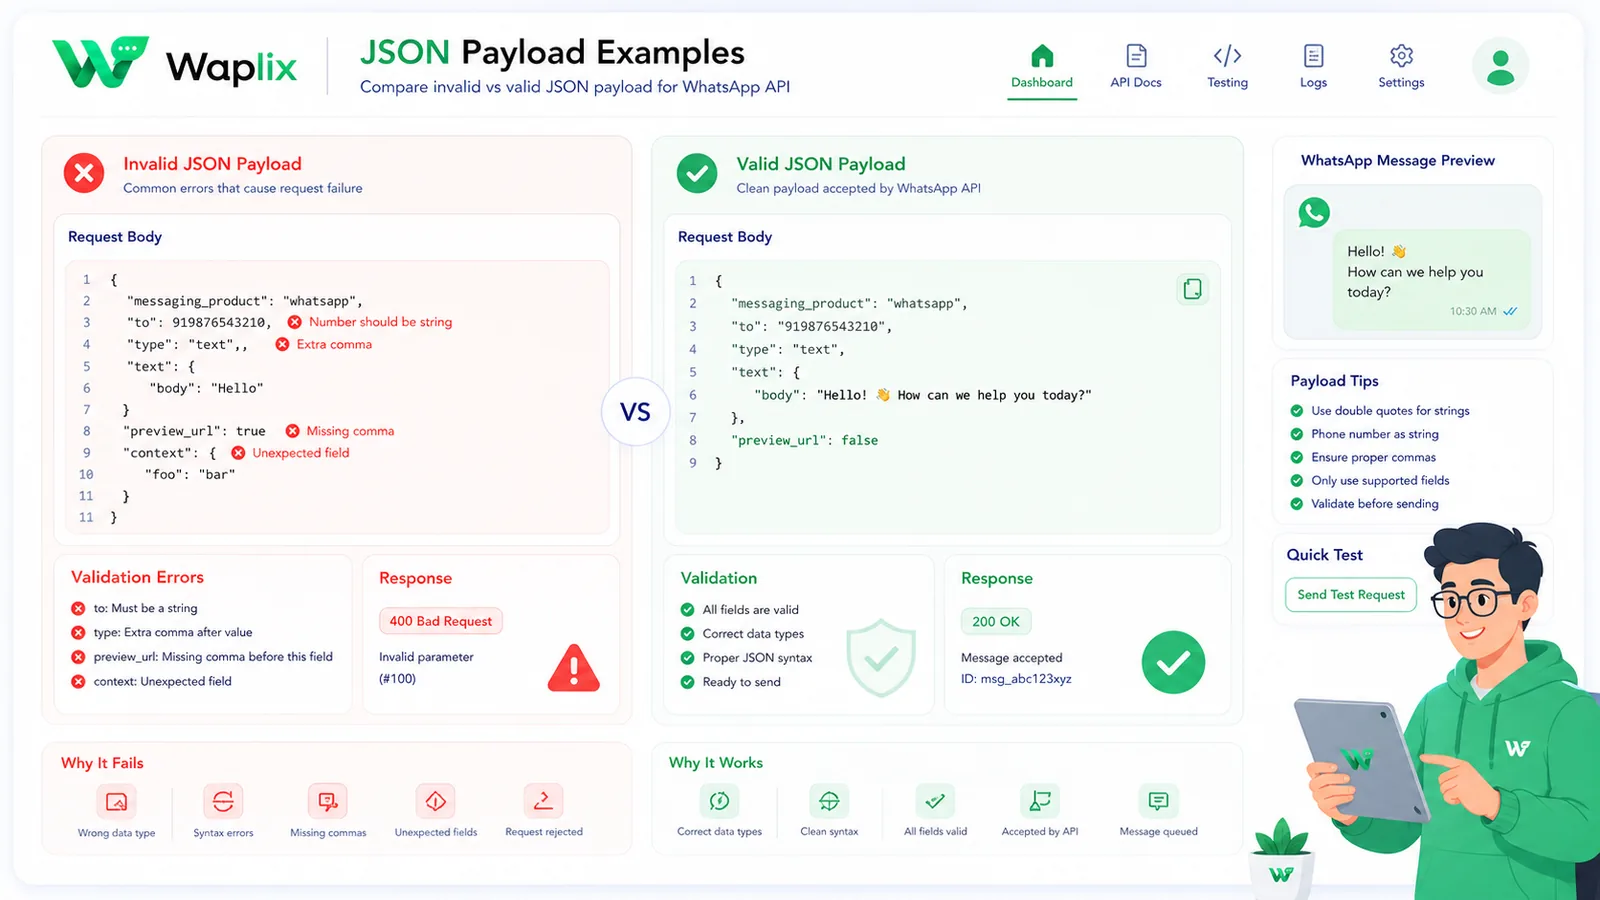
Task: Click the 'type: Extra comma after value' error
Action: 162,632
